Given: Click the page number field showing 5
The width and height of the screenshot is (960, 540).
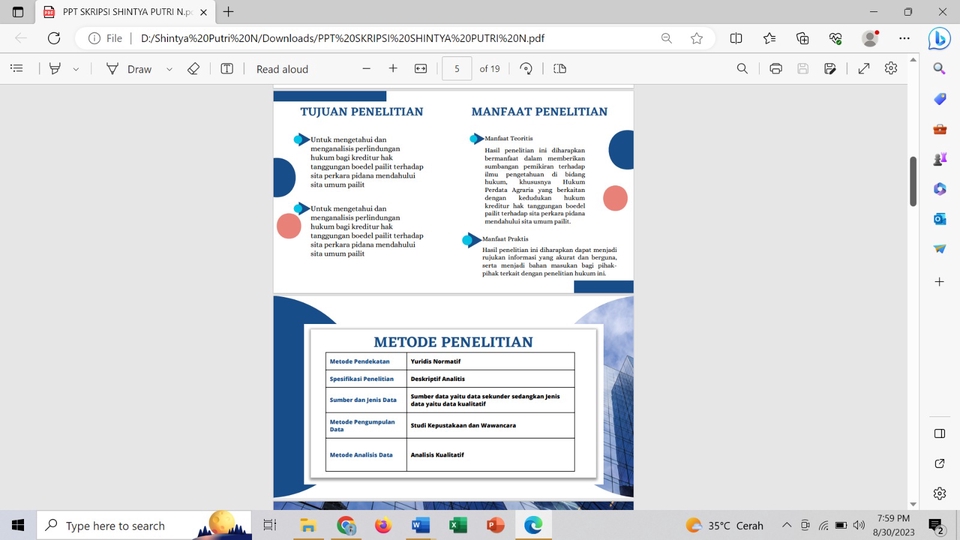Looking at the screenshot, I should coord(457,69).
